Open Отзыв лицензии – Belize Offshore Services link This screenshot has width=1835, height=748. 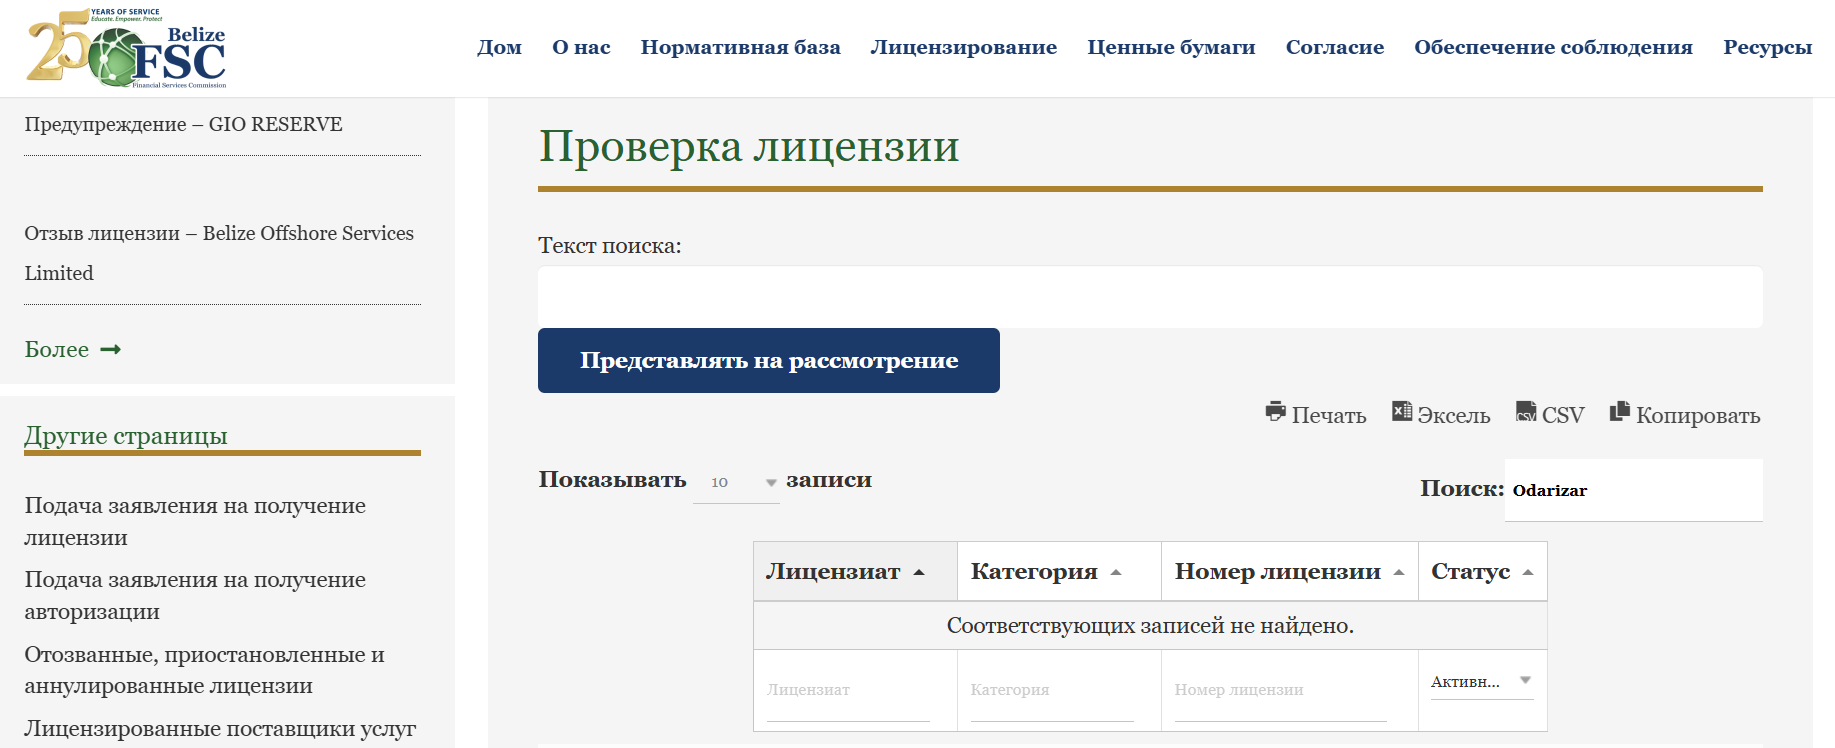219,253
